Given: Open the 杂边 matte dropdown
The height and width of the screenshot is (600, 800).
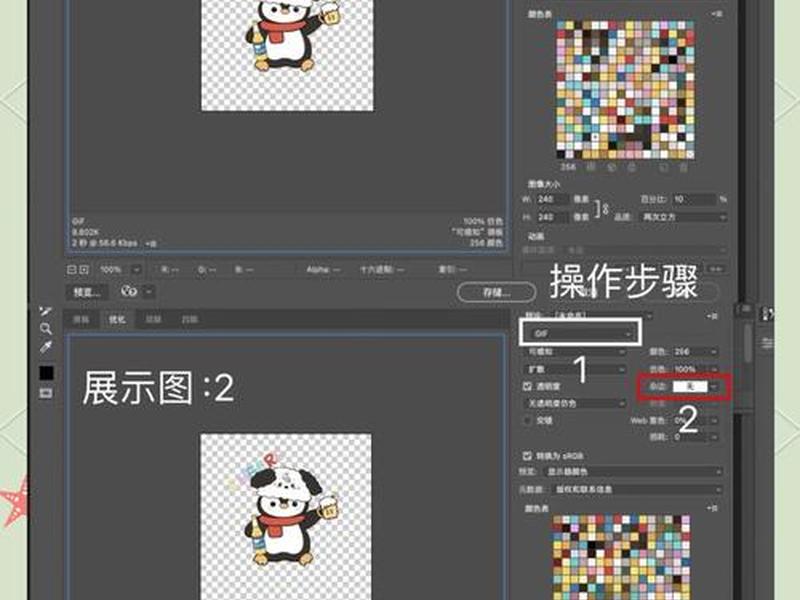Looking at the screenshot, I should 695,387.
